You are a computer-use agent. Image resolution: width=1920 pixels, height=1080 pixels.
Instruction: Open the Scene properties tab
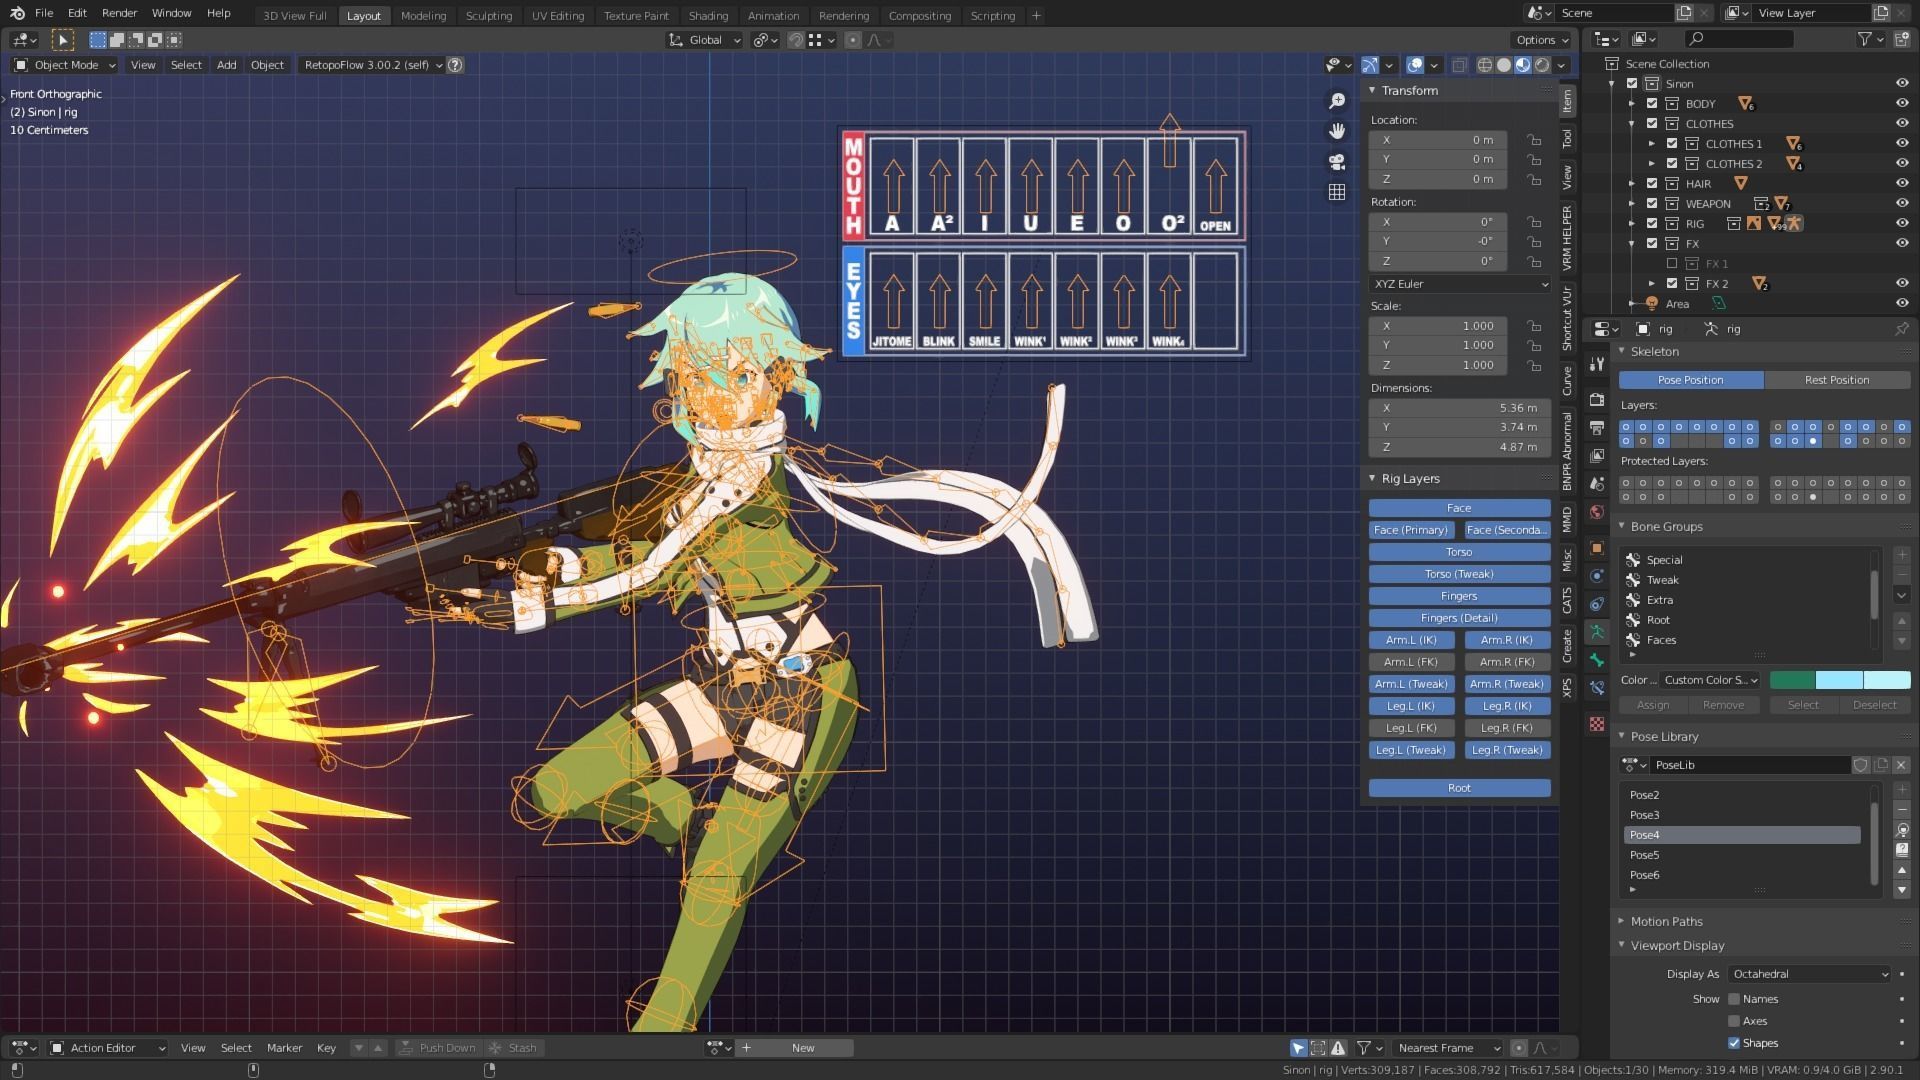click(1597, 484)
